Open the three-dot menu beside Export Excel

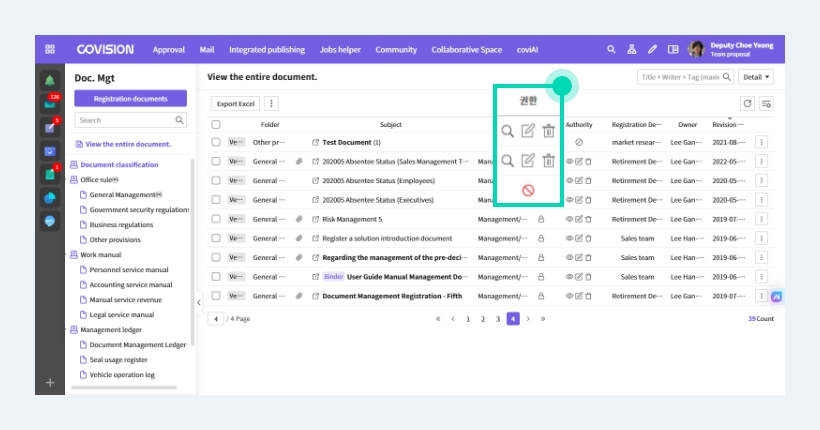click(271, 104)
